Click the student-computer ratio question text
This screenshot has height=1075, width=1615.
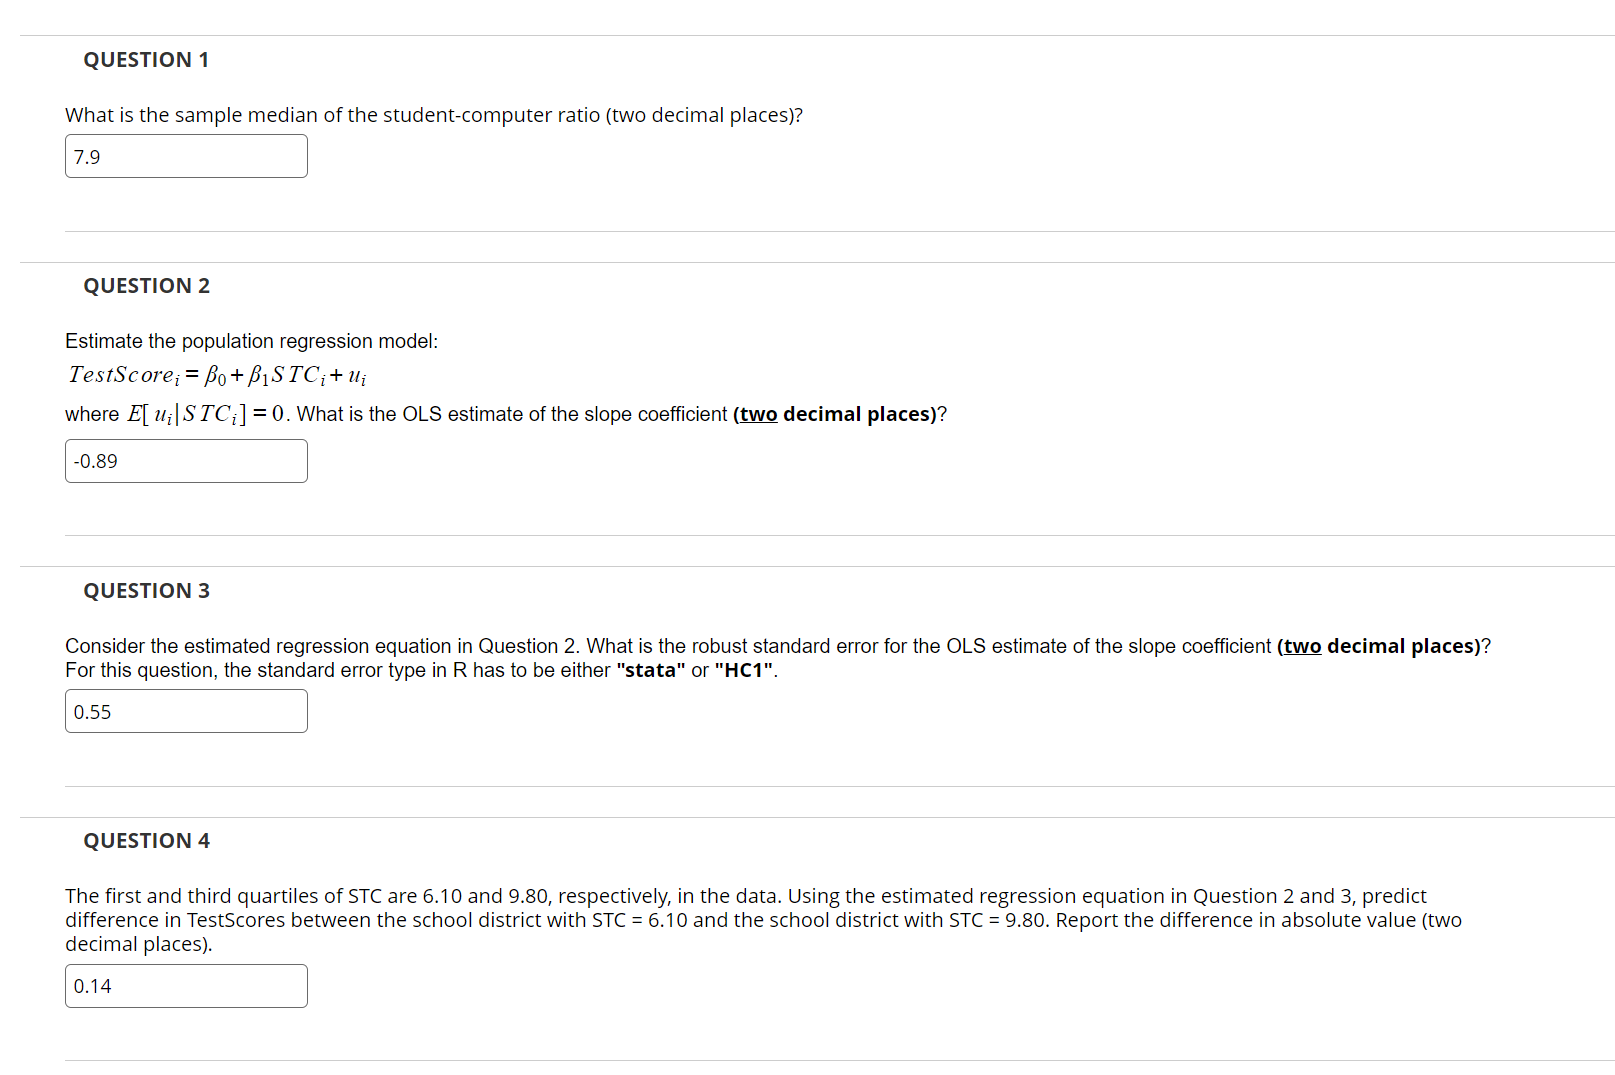tap(433, 115)
